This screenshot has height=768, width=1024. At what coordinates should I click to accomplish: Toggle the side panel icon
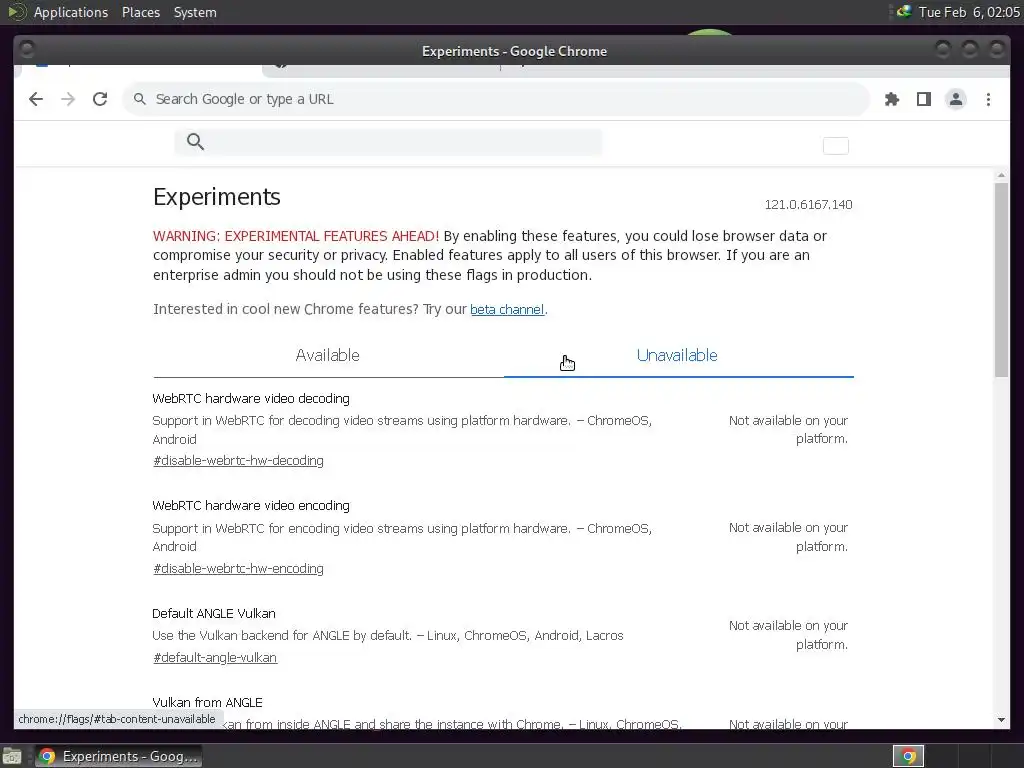(x=923, y=99)
